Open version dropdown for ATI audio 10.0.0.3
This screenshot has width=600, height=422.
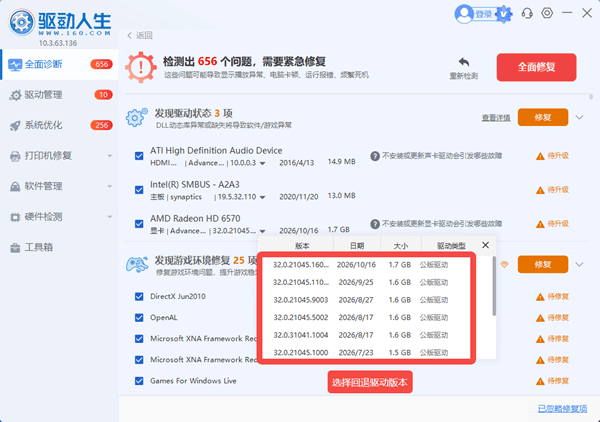[262, 163]
